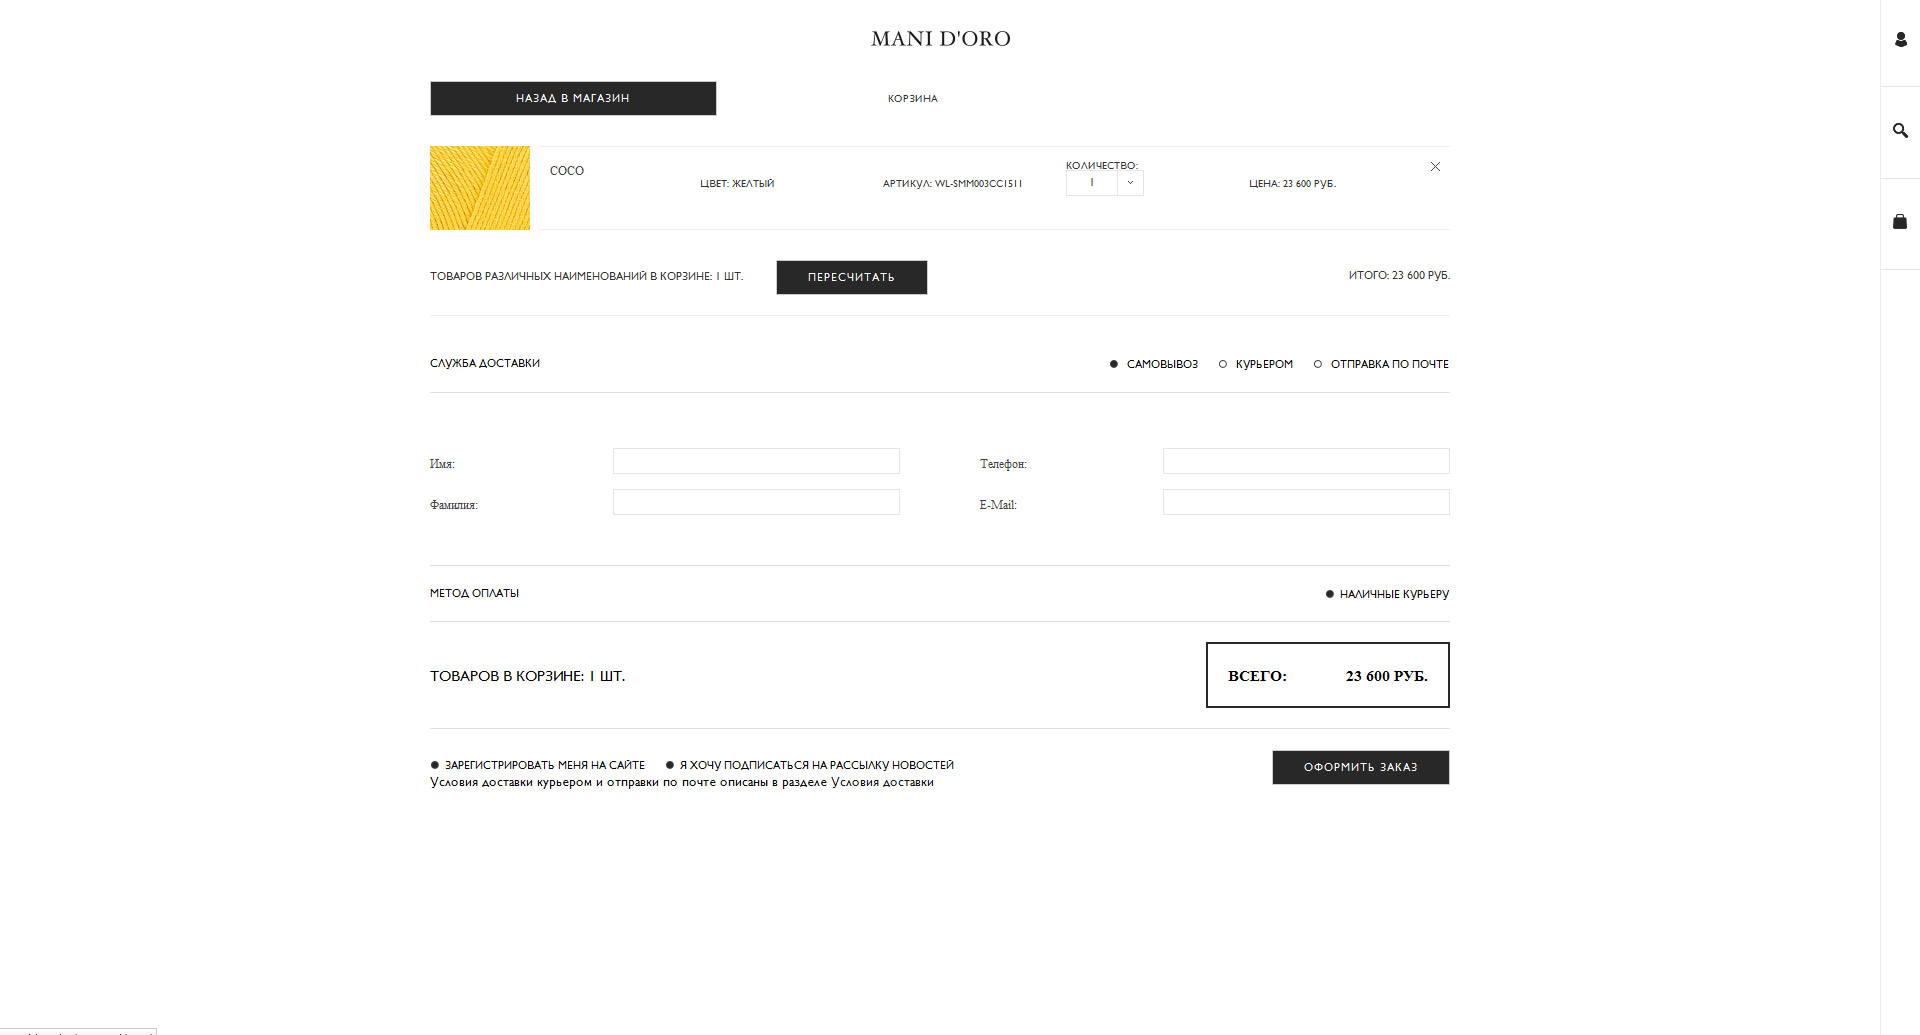
Task: Select the САМОВЫВОЗ delivery option
Action: [x=1153, y=364]
